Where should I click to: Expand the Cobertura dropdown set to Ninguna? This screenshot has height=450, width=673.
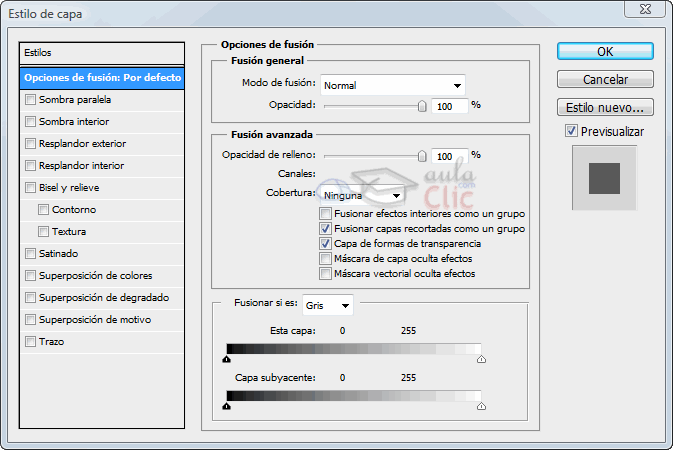(362, 196)
